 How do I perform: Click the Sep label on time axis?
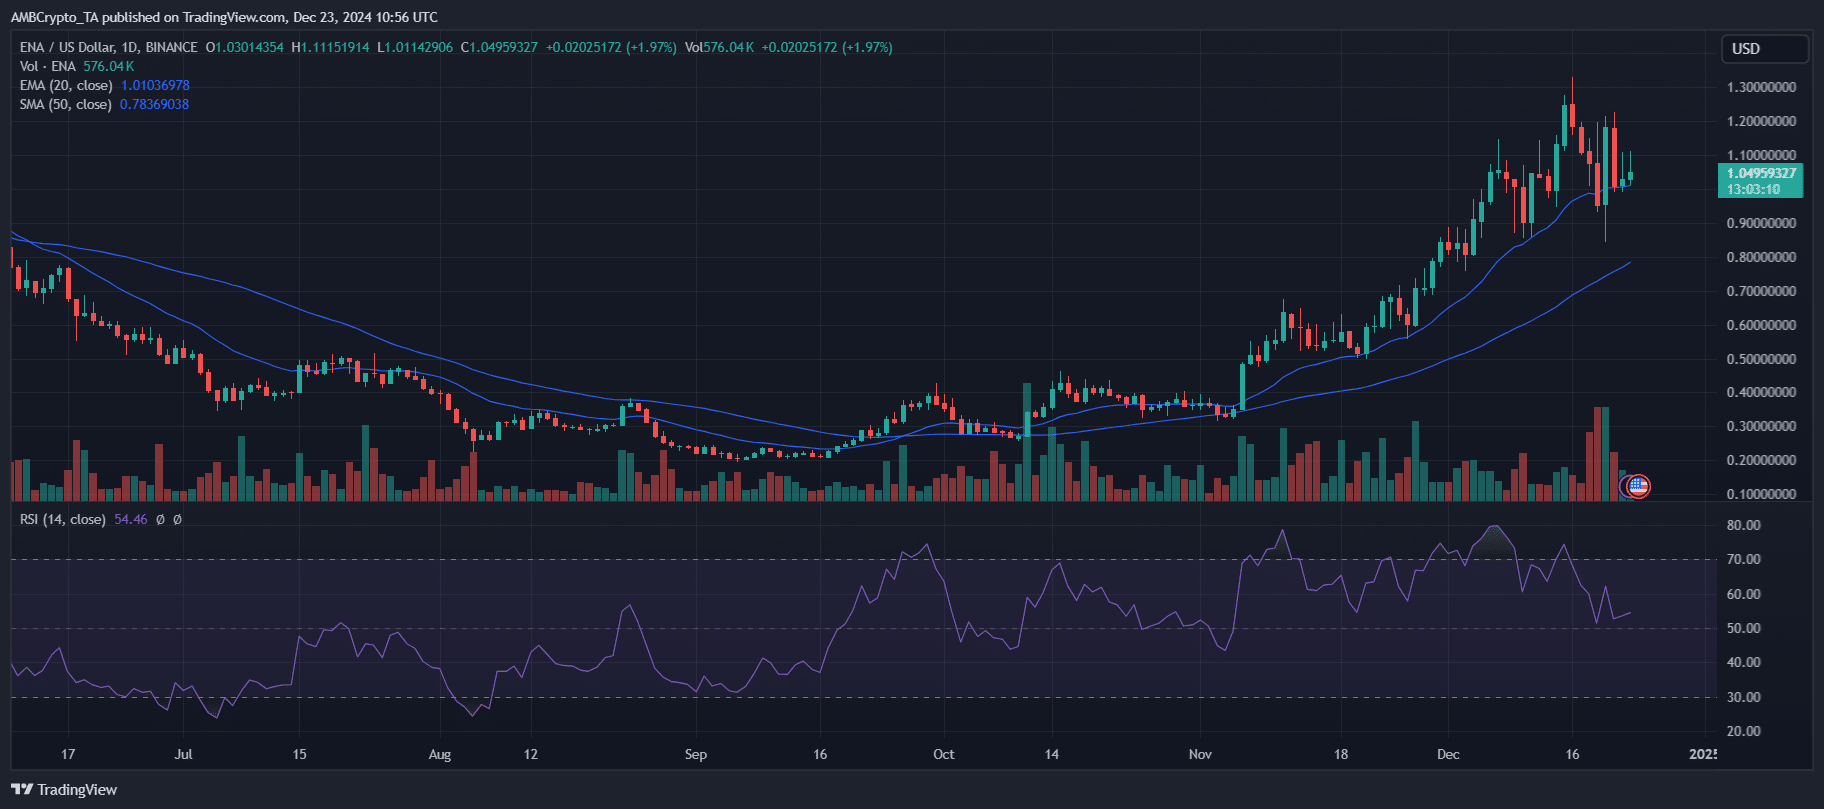[x=696, y=754]
